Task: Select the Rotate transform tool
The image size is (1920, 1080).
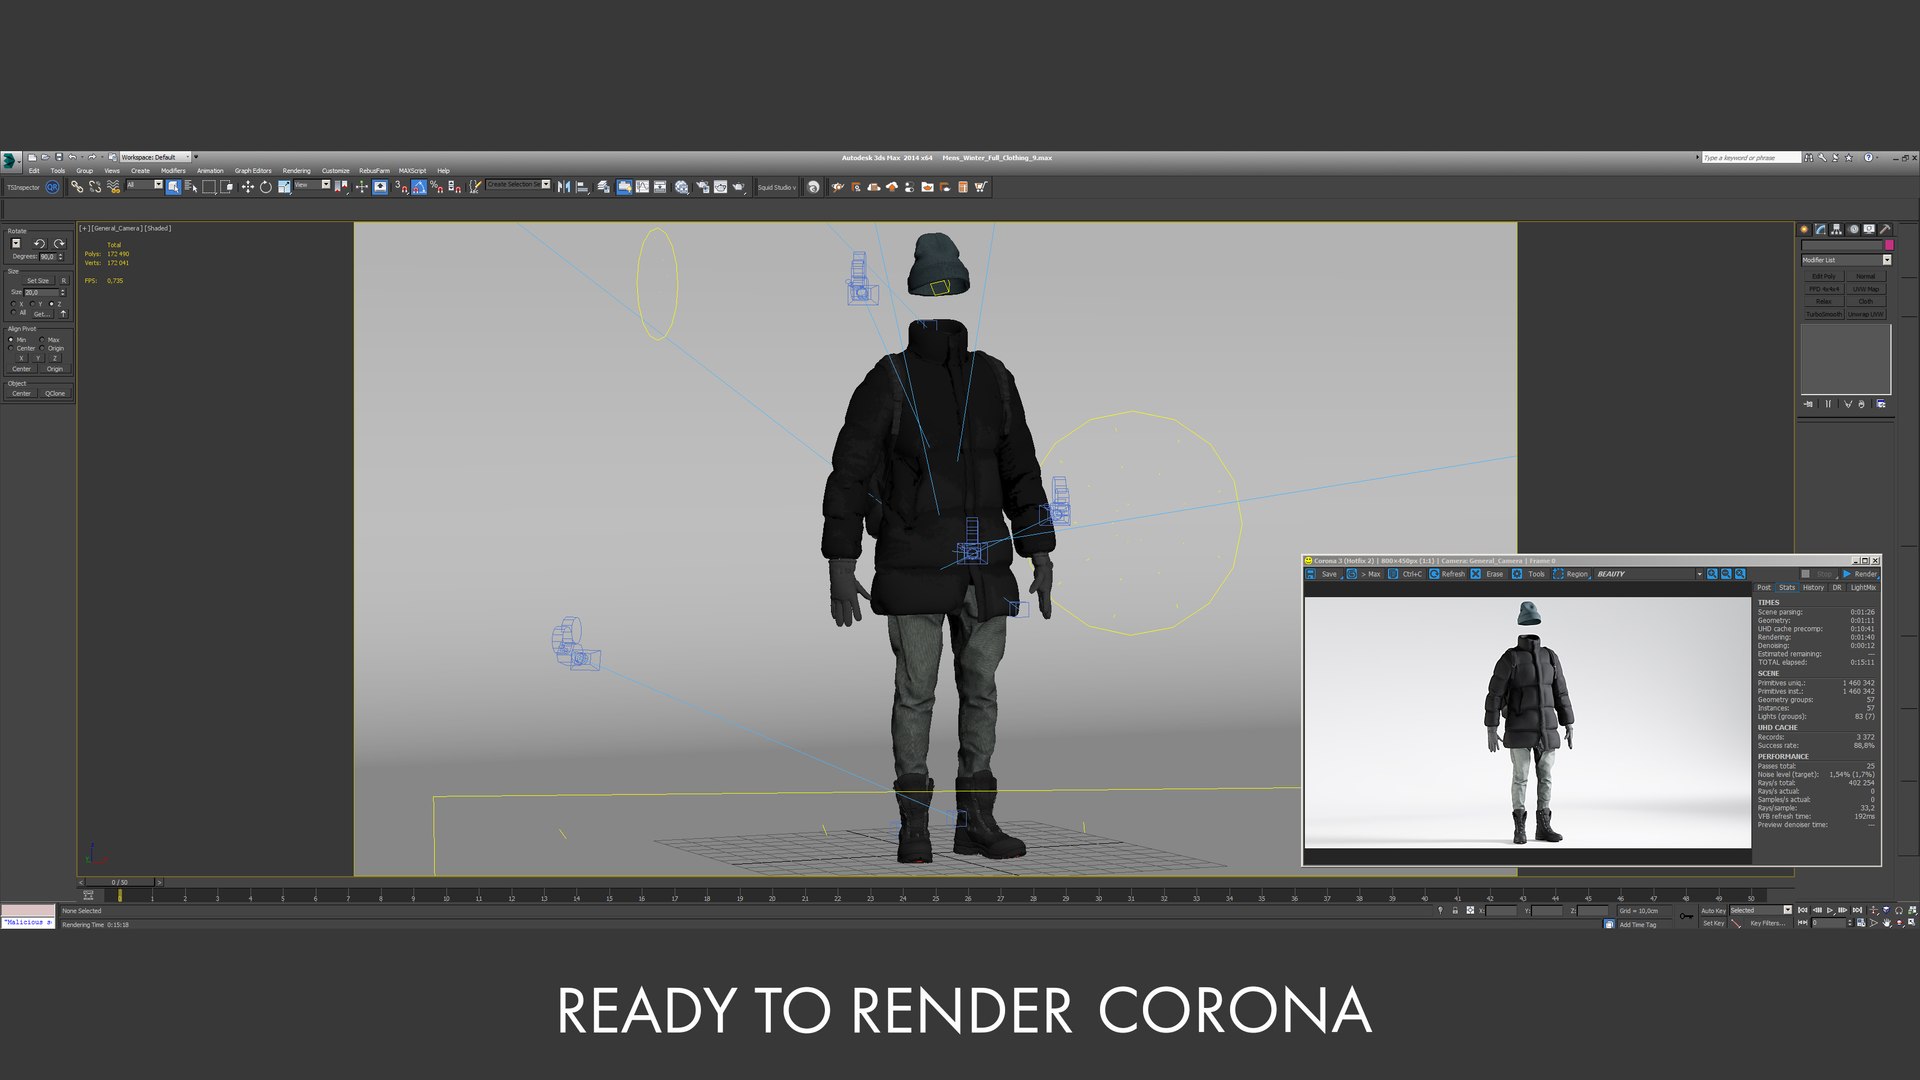Action: point(266,186)
